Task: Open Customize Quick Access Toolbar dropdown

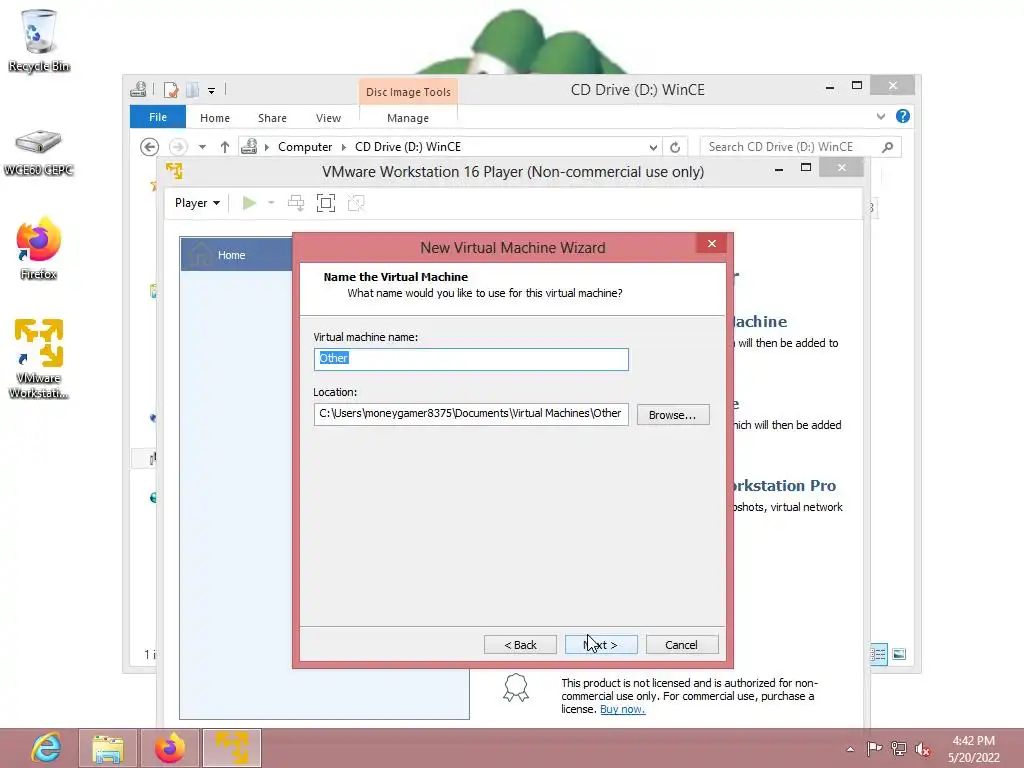Action: (x=212, y=91)
